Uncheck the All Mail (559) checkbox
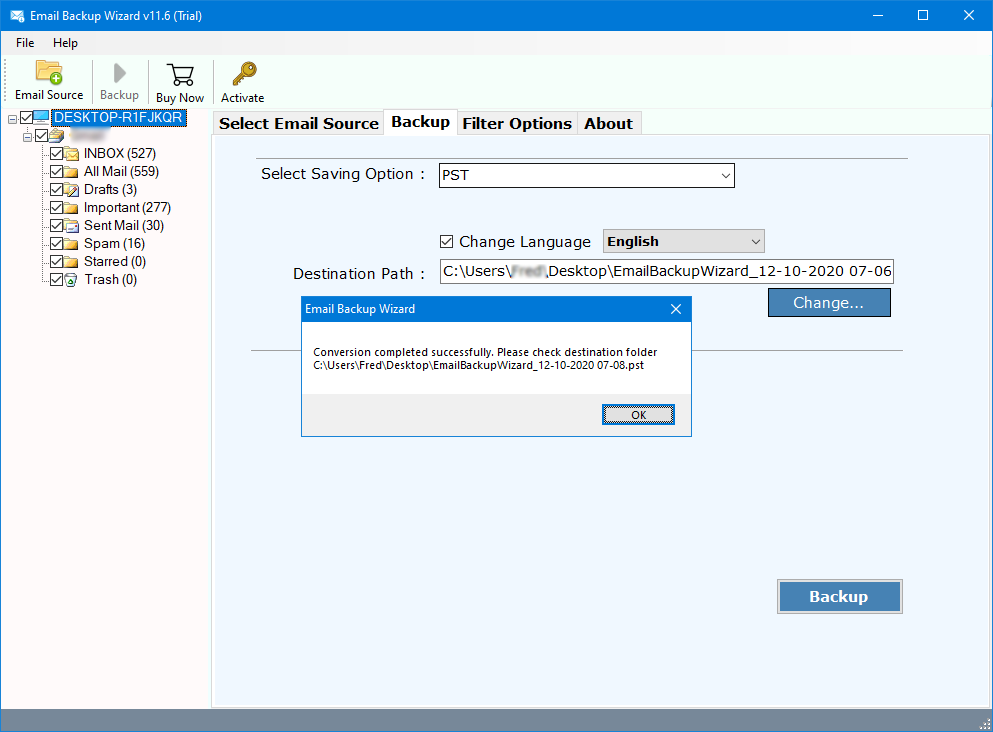 point(56,172)
